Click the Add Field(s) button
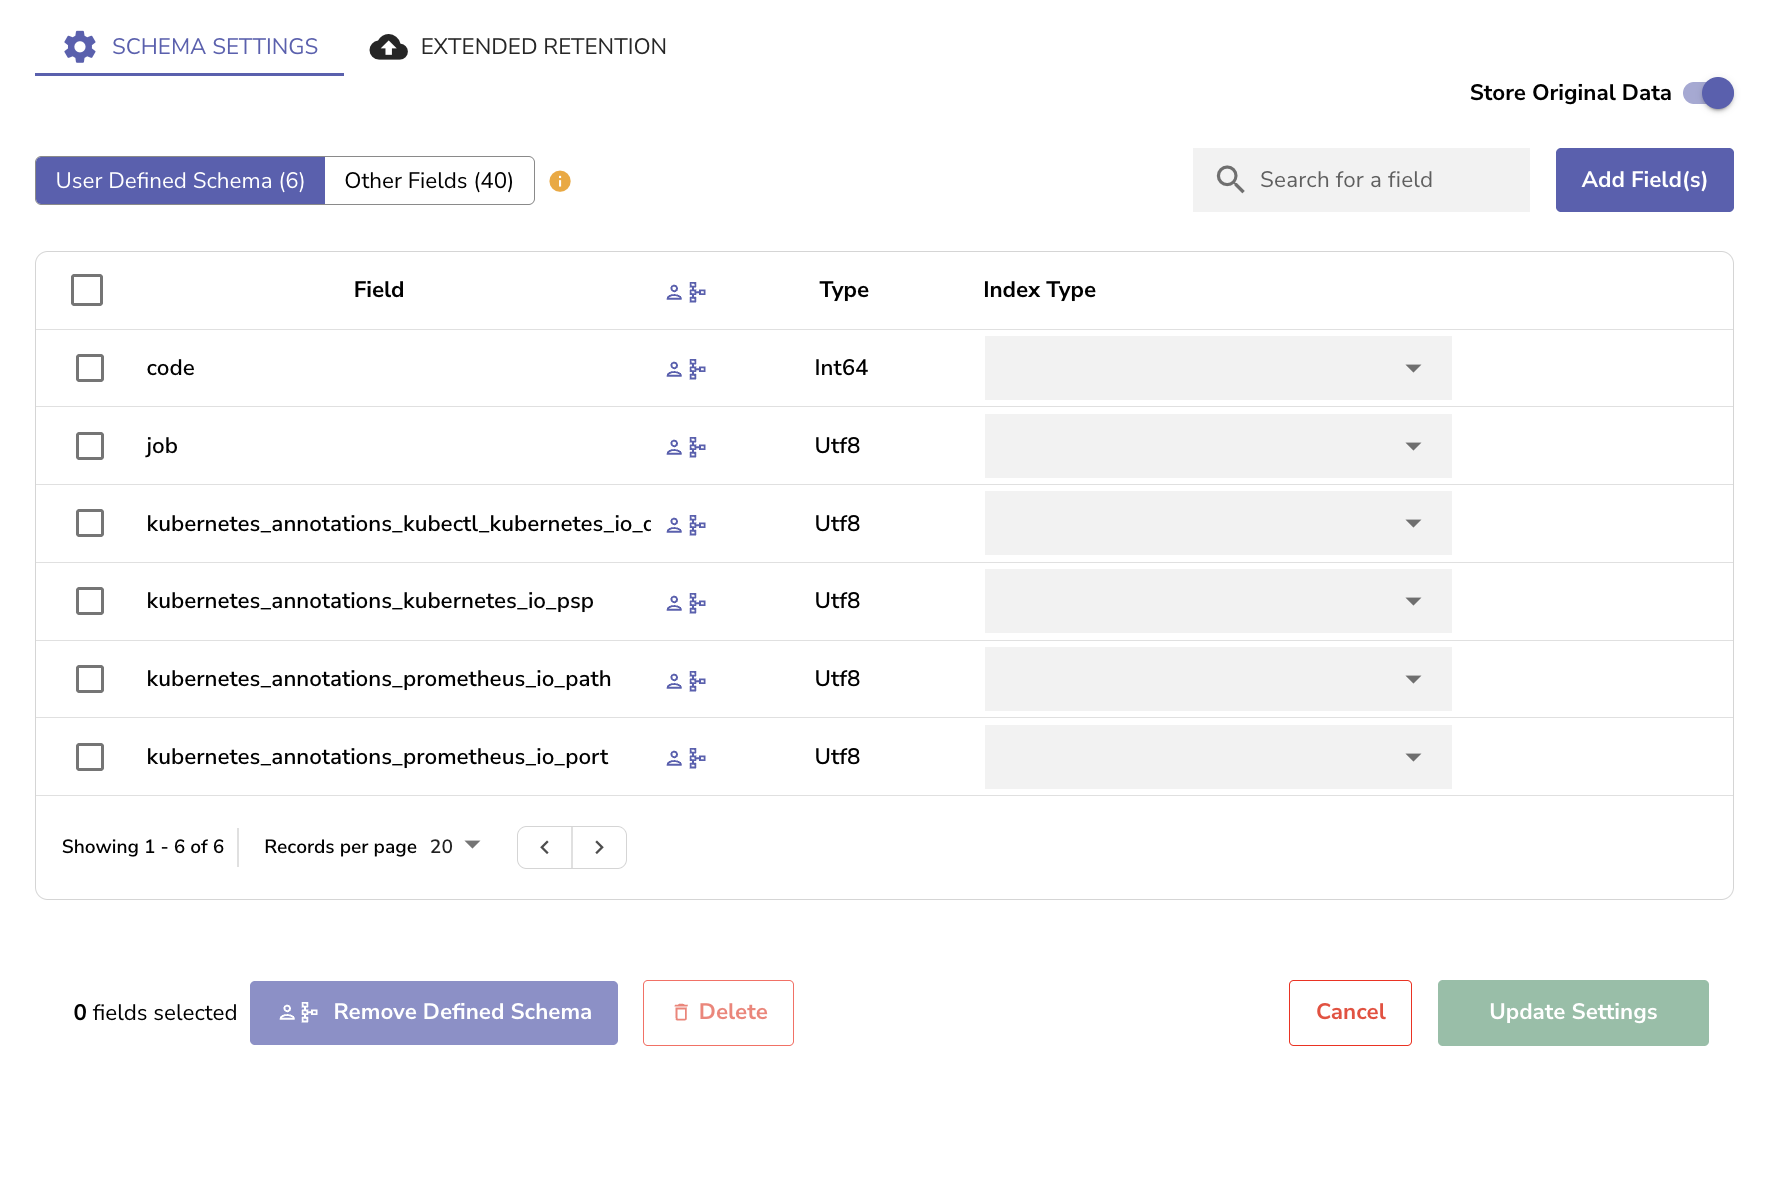 tap(1644, 180)
